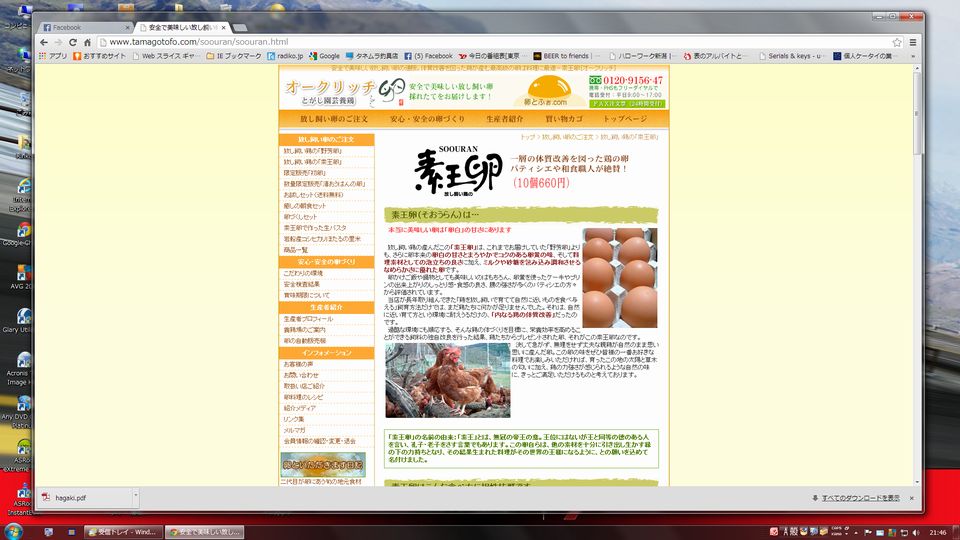
Task: Open the おすすめサイト bookmark
Action: pyautogui.click(x=99, y=56)
